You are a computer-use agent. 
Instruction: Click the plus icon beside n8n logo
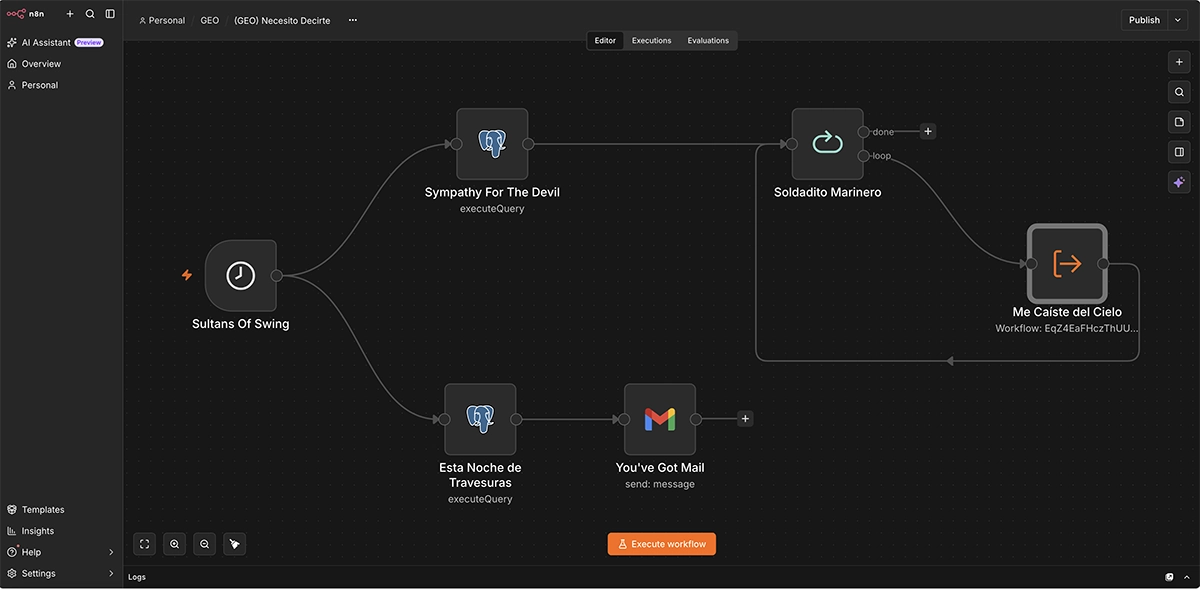pos(70,14)
